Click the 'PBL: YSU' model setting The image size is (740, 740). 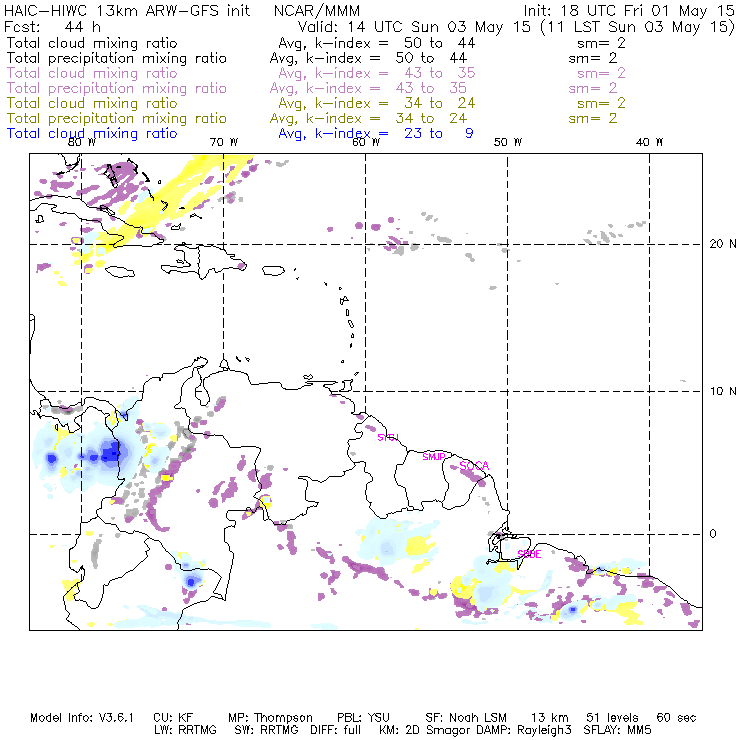pos(363,718)
